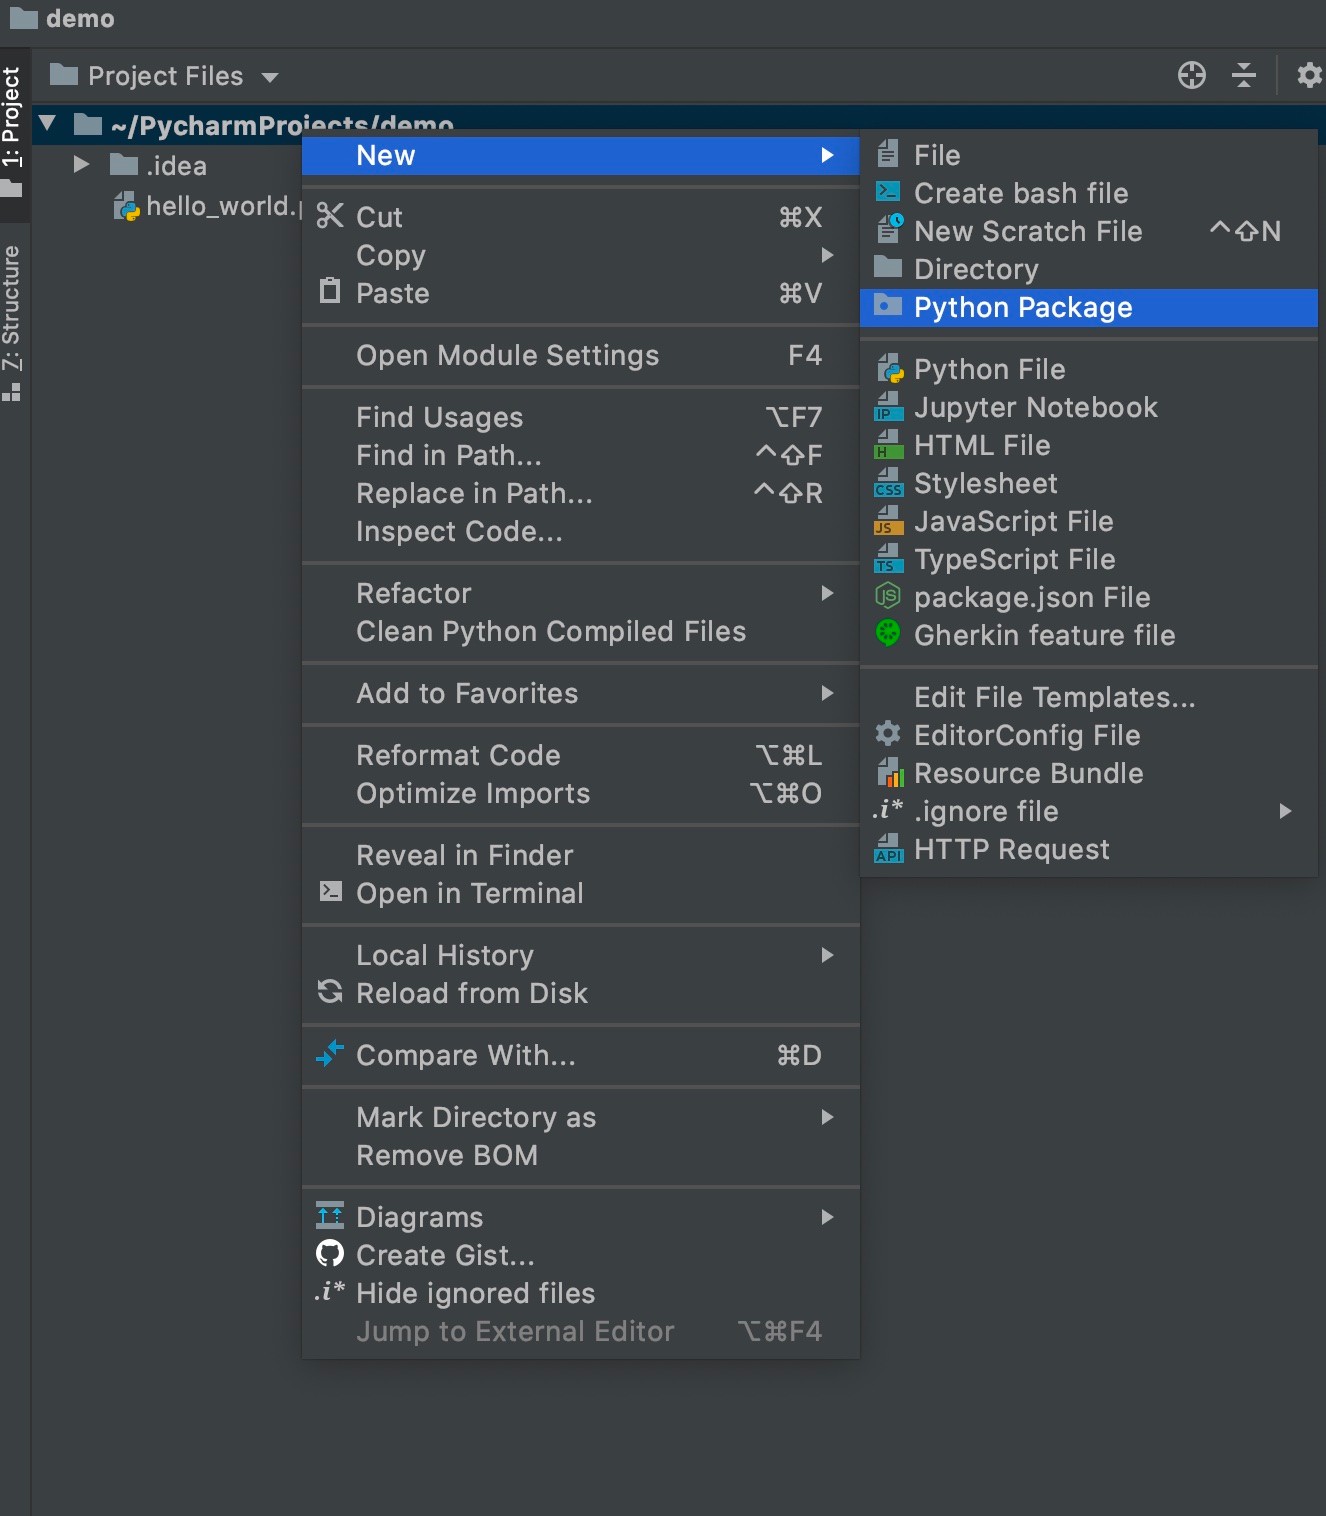This screenshot has height=1516, width=1326.
Task: Click the Diagrams icon
Action: point(330,1215)
